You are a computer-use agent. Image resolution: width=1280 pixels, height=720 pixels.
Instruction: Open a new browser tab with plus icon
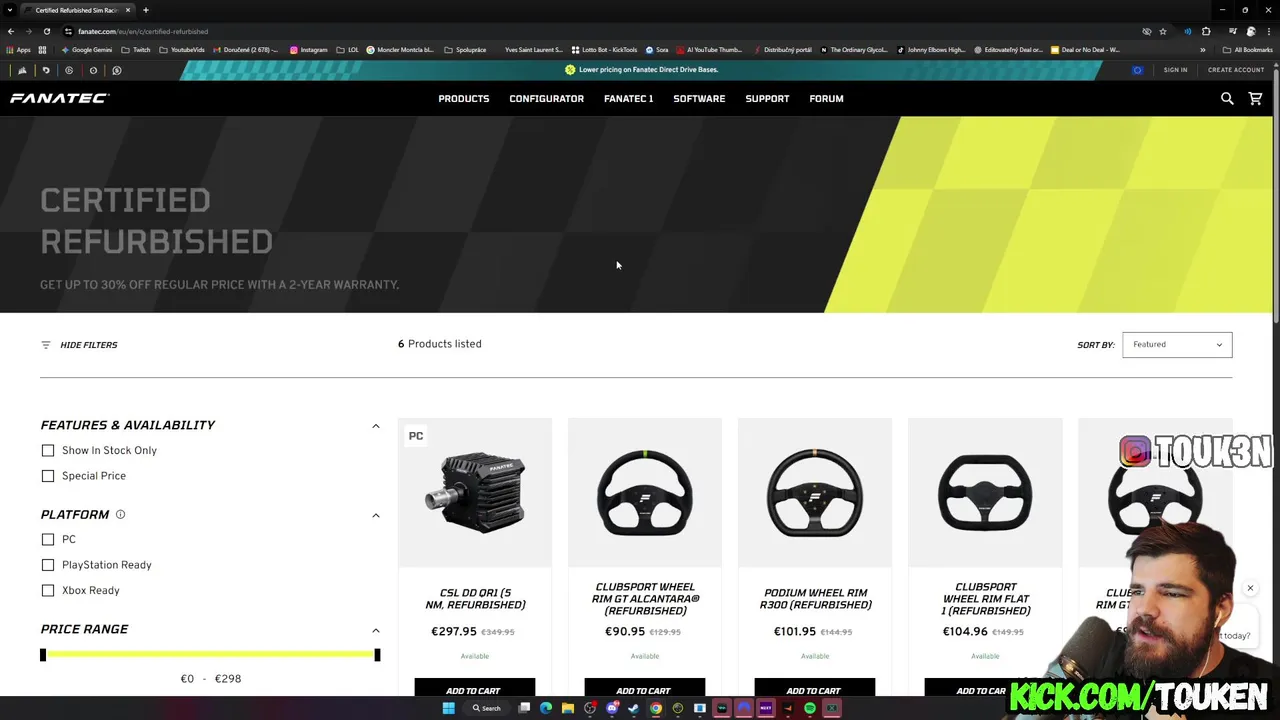pos(146,10)
